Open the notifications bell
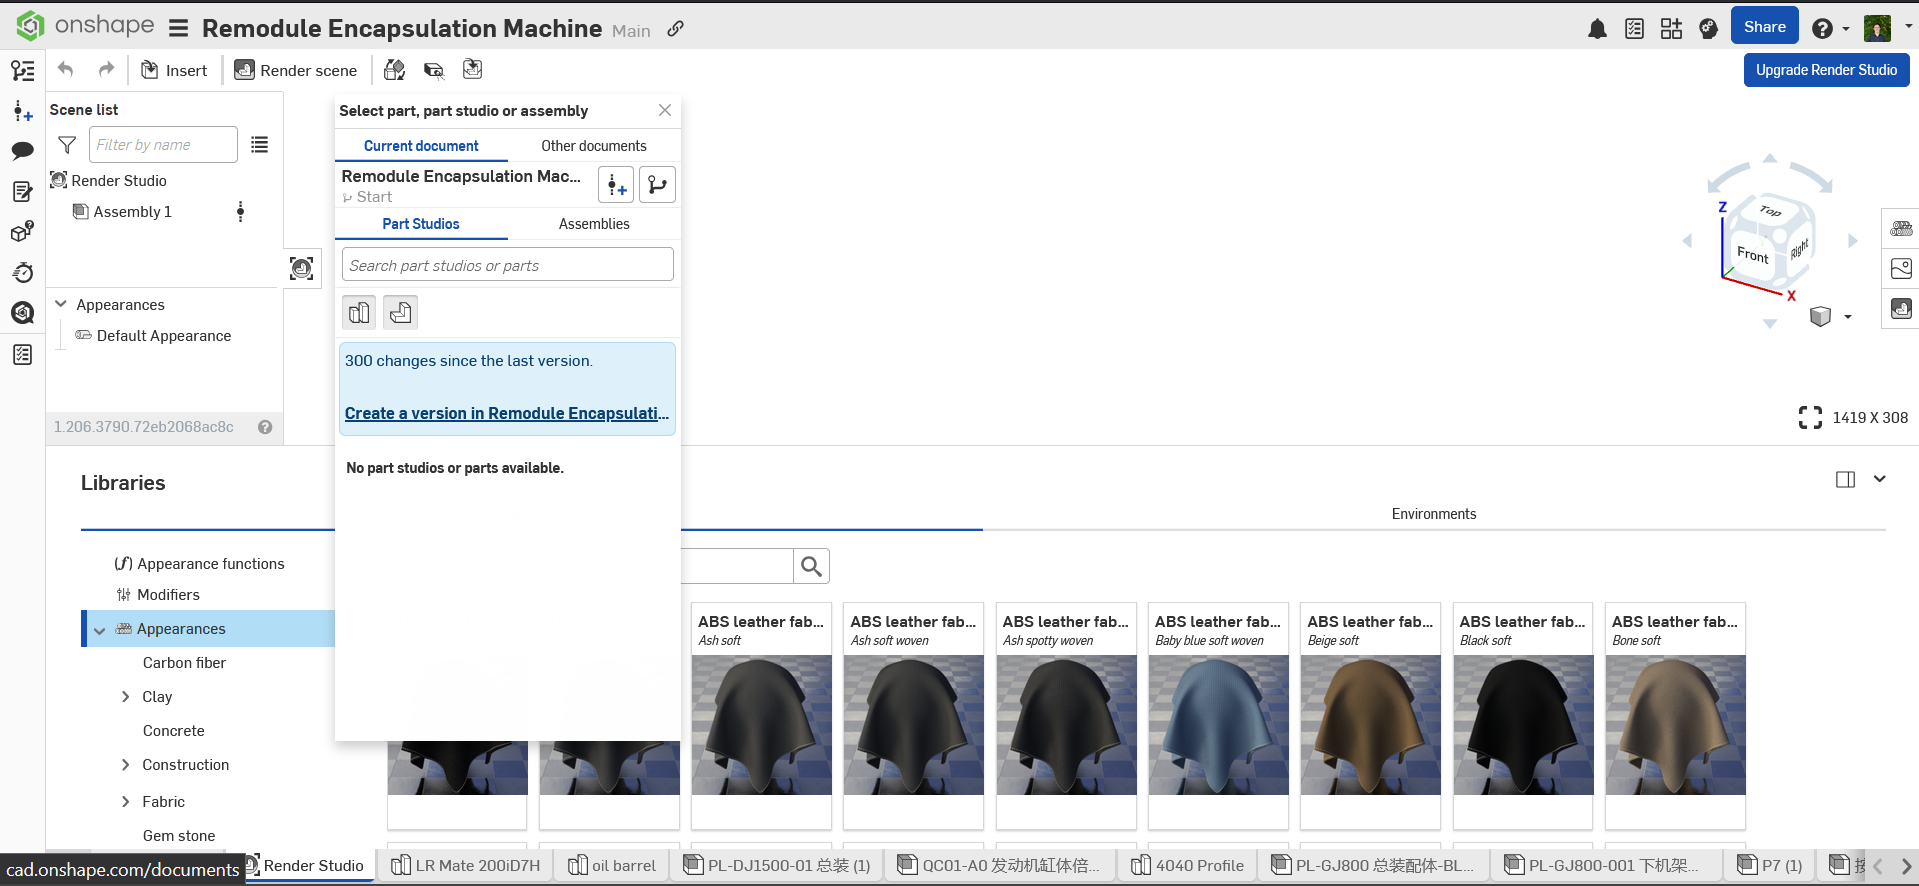The width and height of the screenshot is (1919, 886). (x=1597, y=29)
